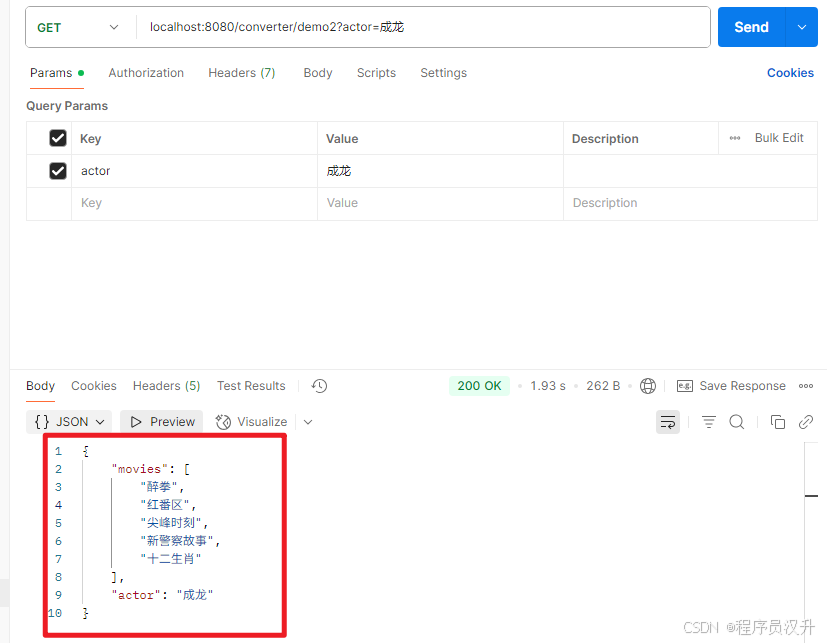Click the "醉拳" entry in response
Viewport: 827px width, 643px height.
coord(159,487)
